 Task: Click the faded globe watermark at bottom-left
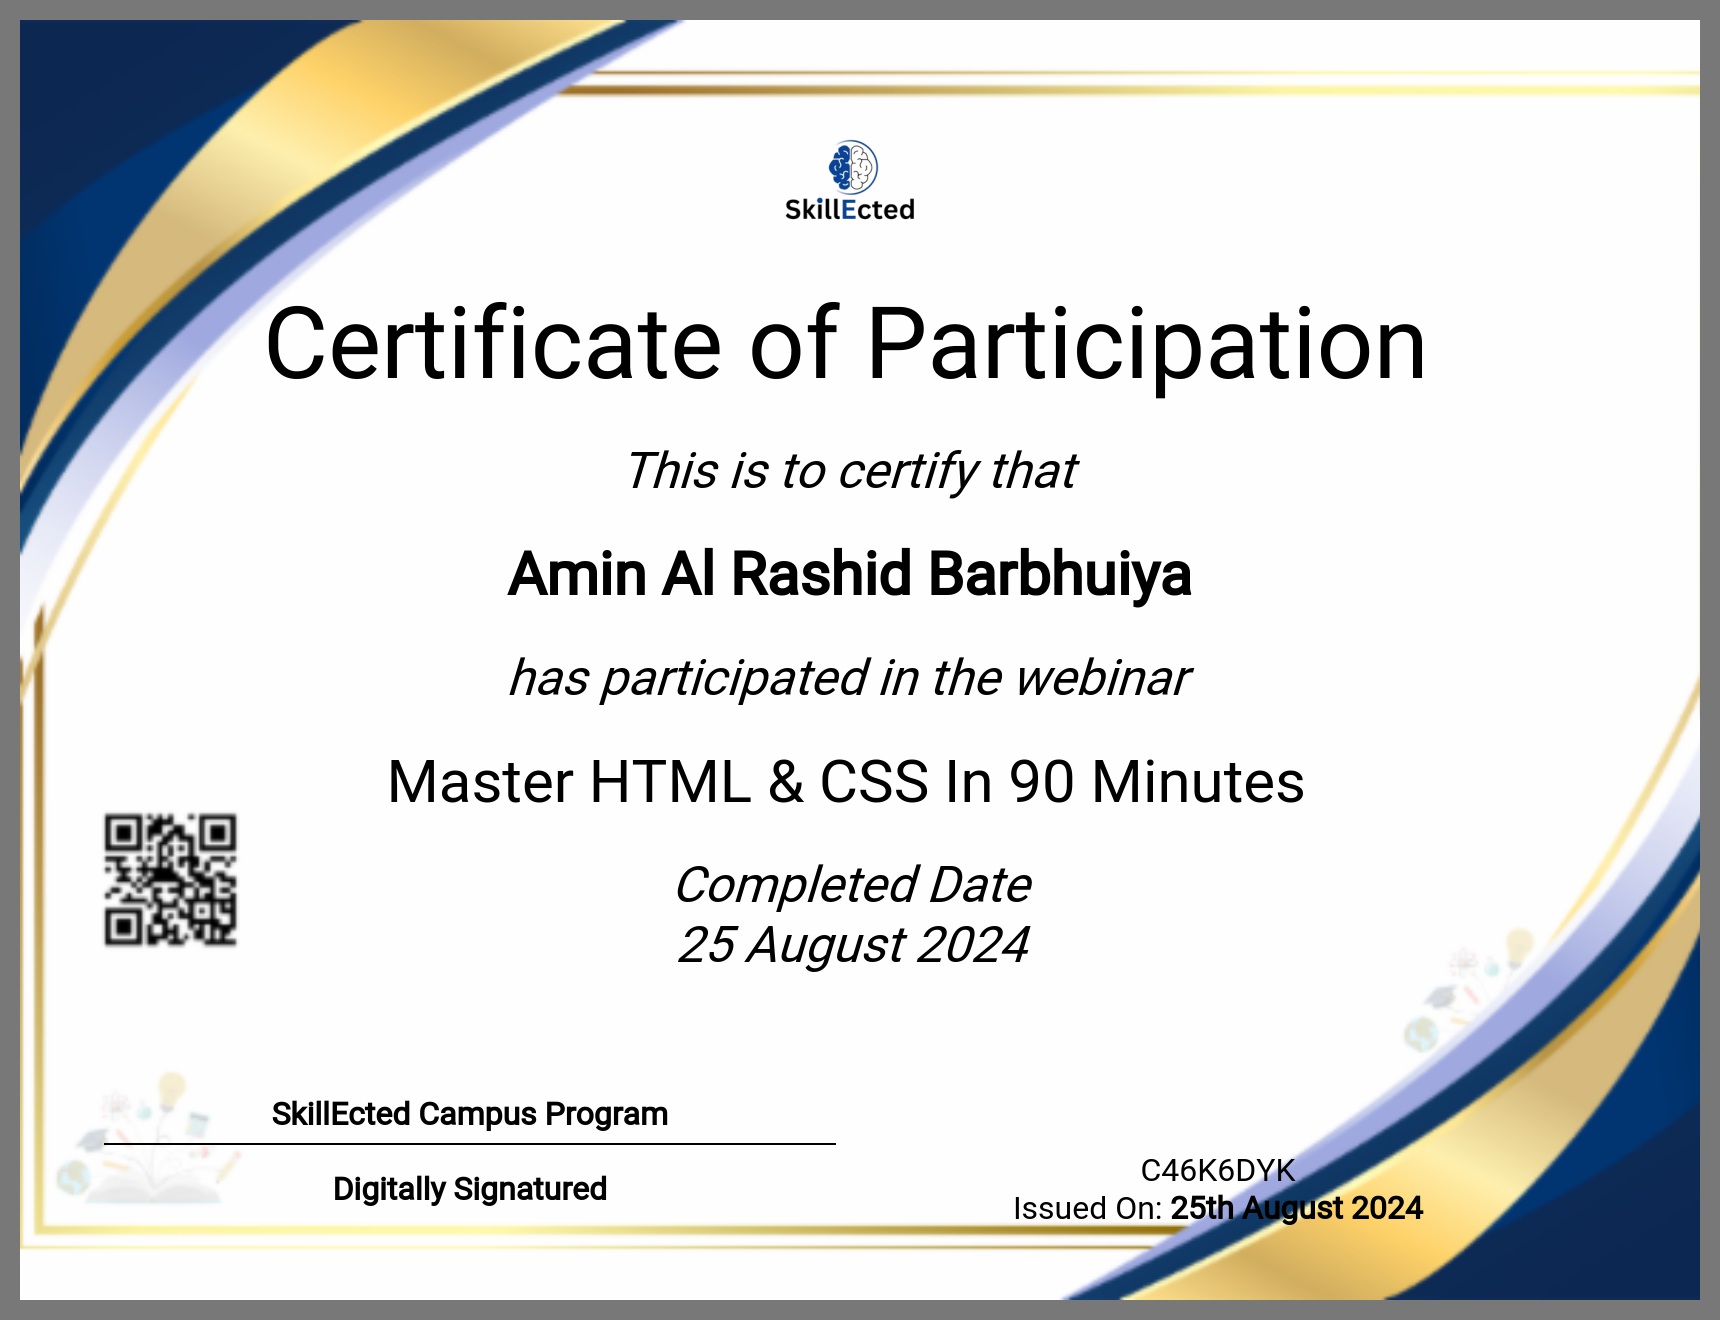pos(74,1177)
